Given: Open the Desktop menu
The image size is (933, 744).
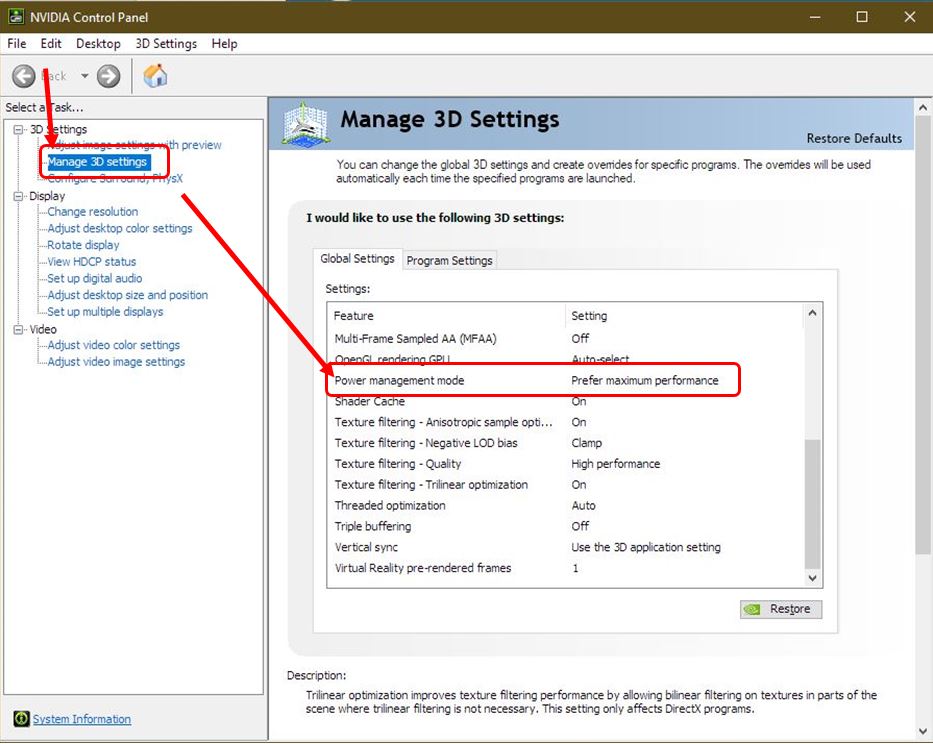Looking at the screenshot, I should click(x=98, y=43).
